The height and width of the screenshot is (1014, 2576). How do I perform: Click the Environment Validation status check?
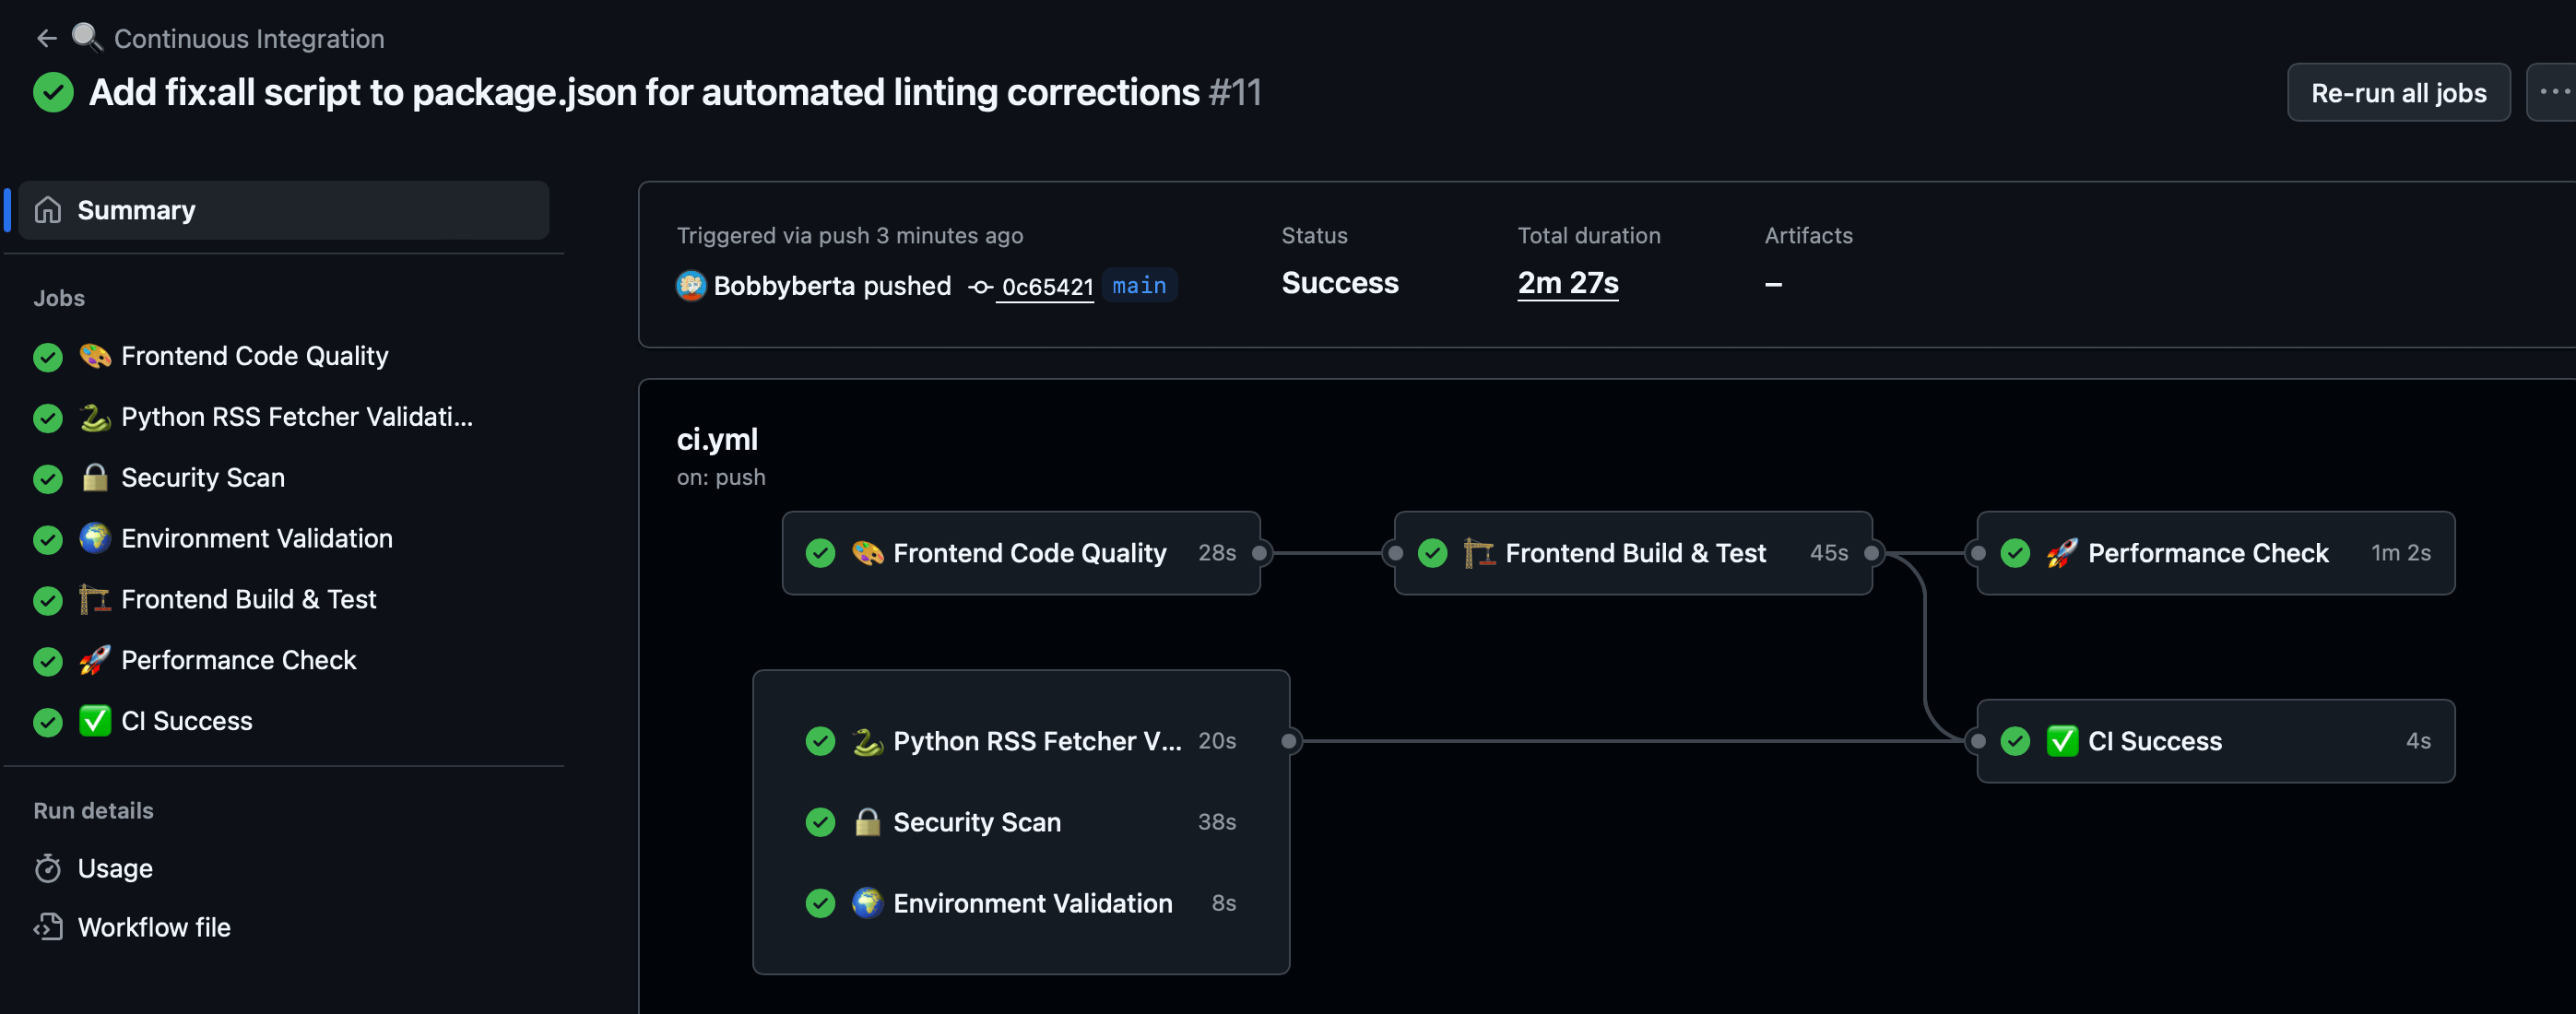point(821,903)
